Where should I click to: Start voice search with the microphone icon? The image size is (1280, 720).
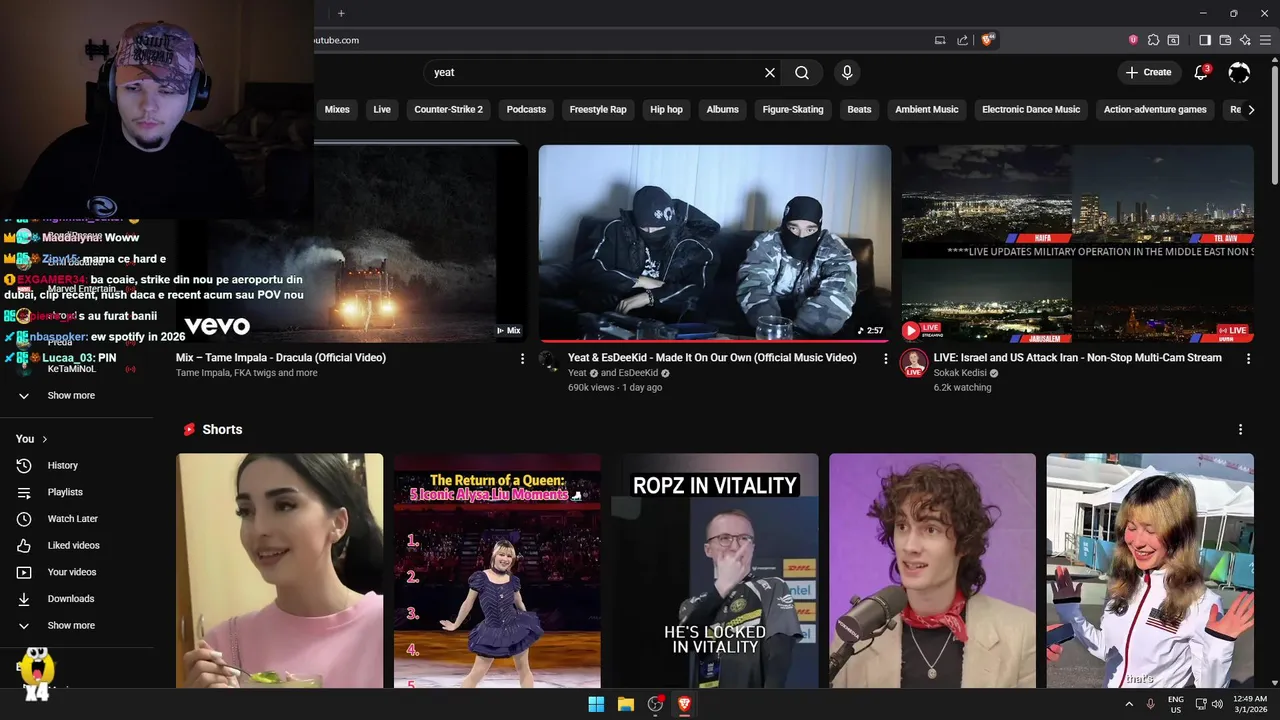point(847,72)
